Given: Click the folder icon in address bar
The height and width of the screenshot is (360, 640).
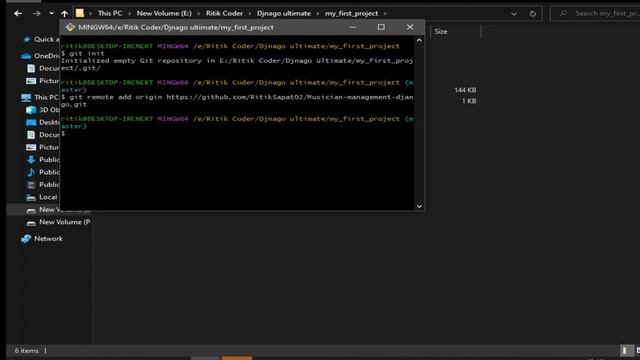Looking at the screenshot, I should (x=80, y=13).
